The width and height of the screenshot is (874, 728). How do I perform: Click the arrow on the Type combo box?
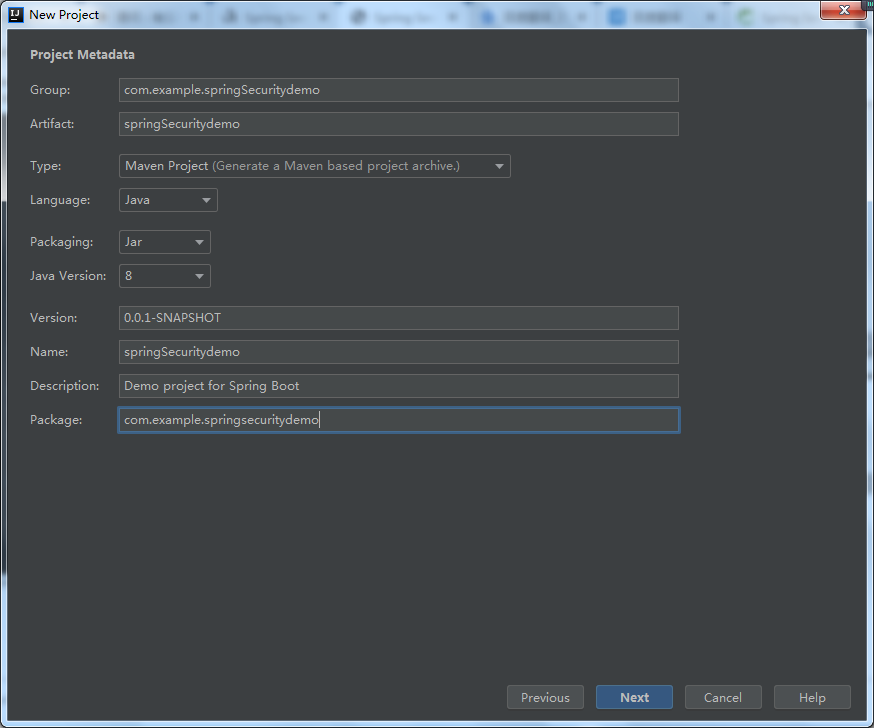coord(499,167)
